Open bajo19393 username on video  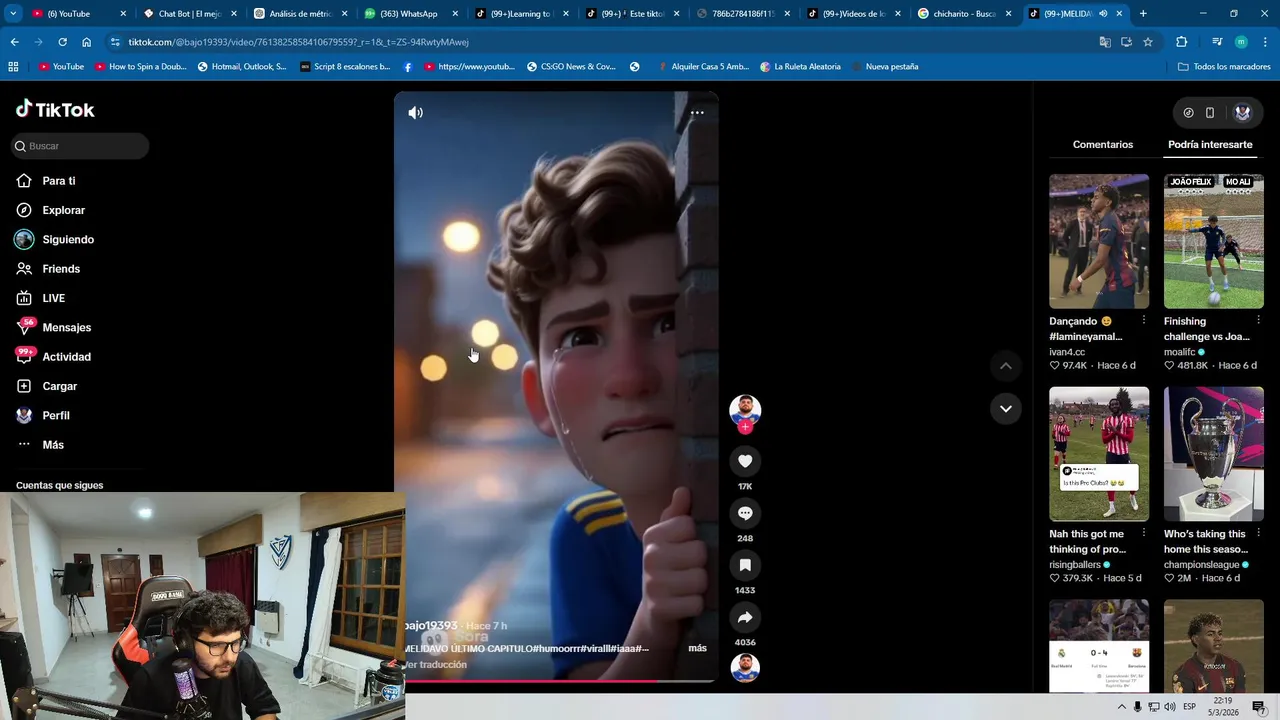[x=431, y=626]
